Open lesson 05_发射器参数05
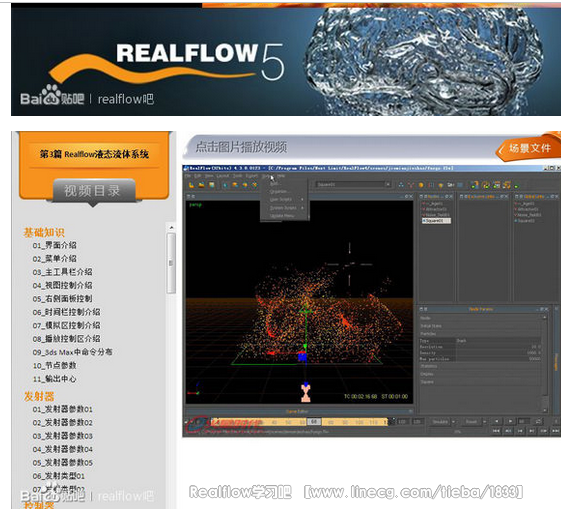Screen dimensions: 561x509 point(63,462)
